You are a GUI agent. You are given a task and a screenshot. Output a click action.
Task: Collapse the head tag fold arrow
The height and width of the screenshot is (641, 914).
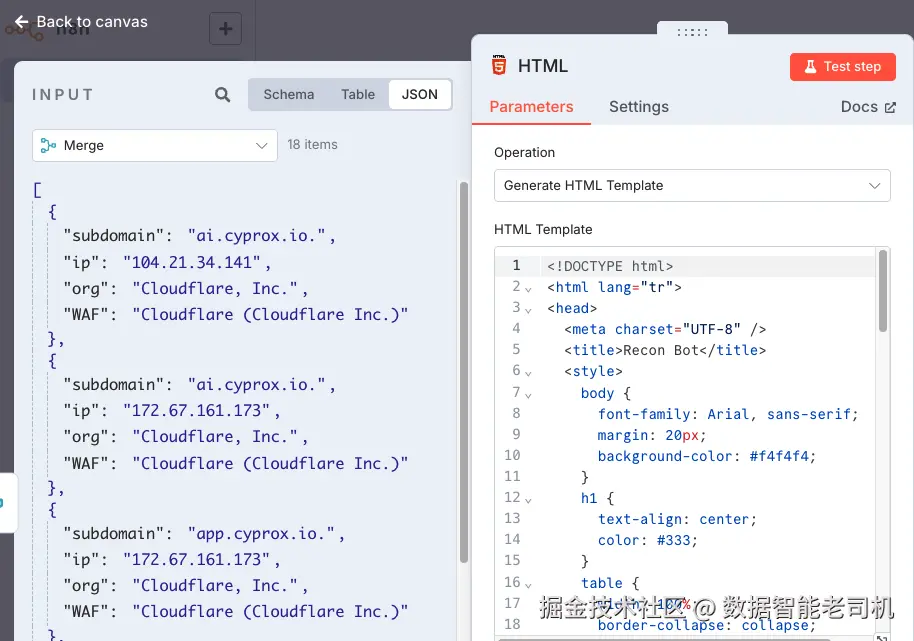(529, 309)
